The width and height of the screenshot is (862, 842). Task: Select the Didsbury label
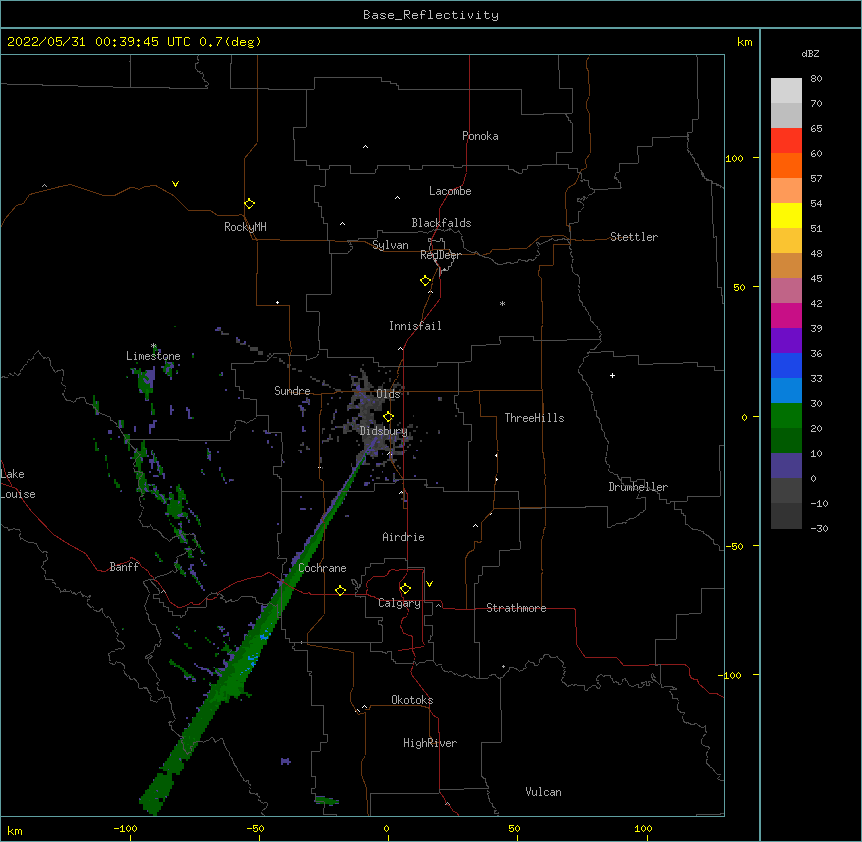point(383,431)
